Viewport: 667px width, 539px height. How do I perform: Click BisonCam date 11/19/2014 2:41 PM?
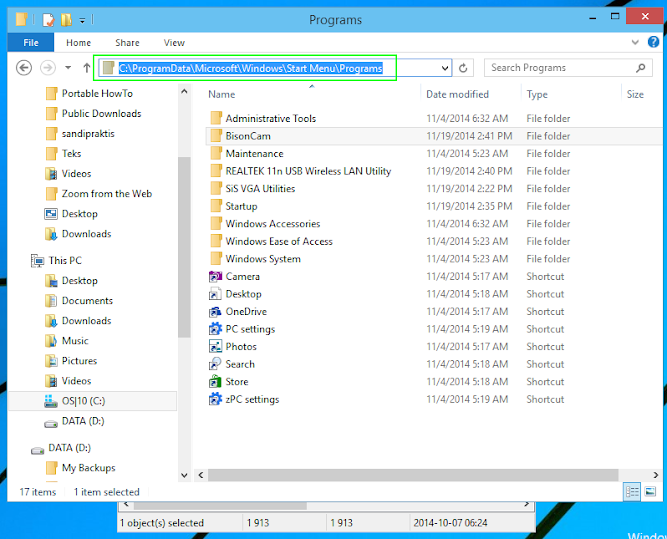(469, 136)
